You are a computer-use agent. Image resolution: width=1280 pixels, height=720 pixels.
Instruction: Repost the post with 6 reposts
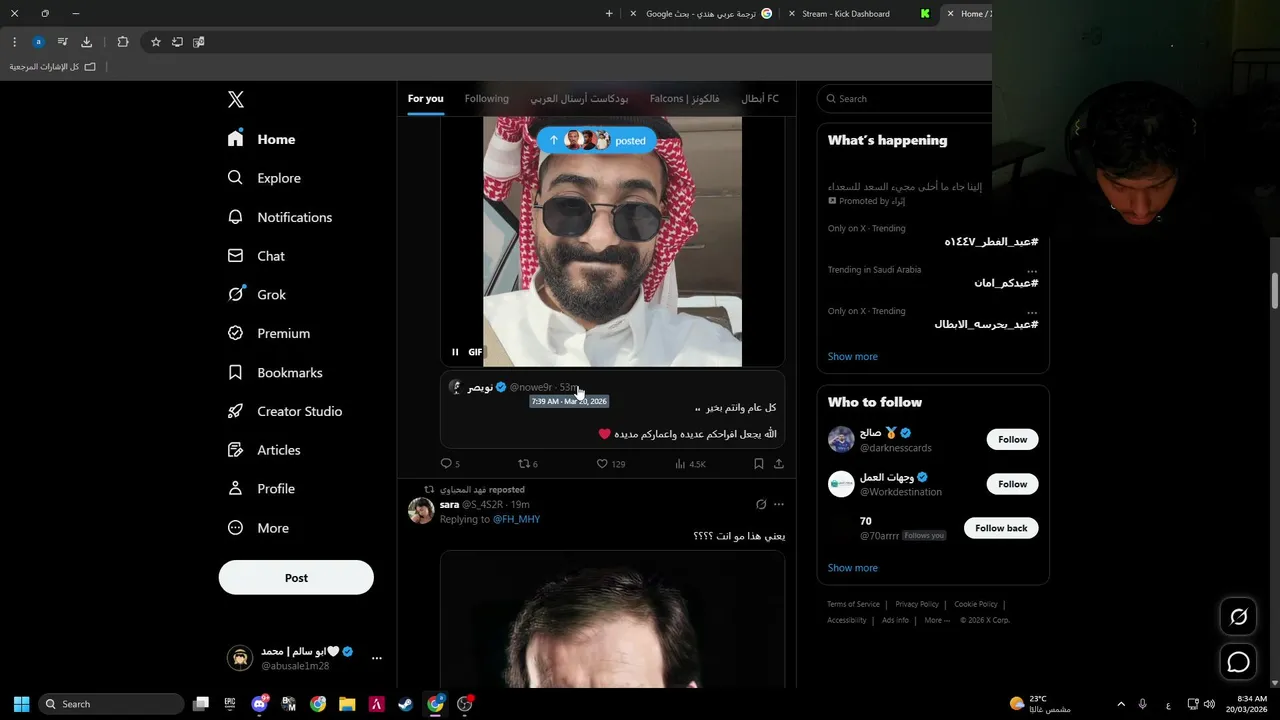pos(527,464)
